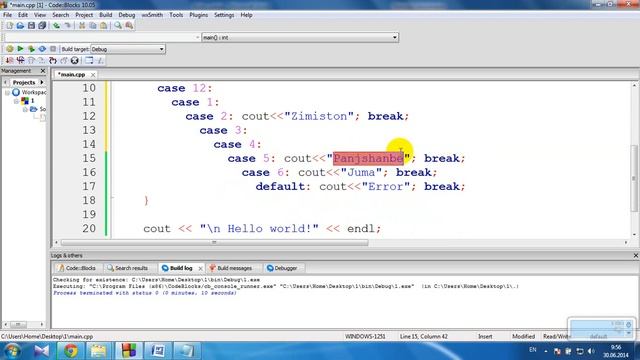
Task: Click the Copy toolbar icon
Action: (93, 26)
